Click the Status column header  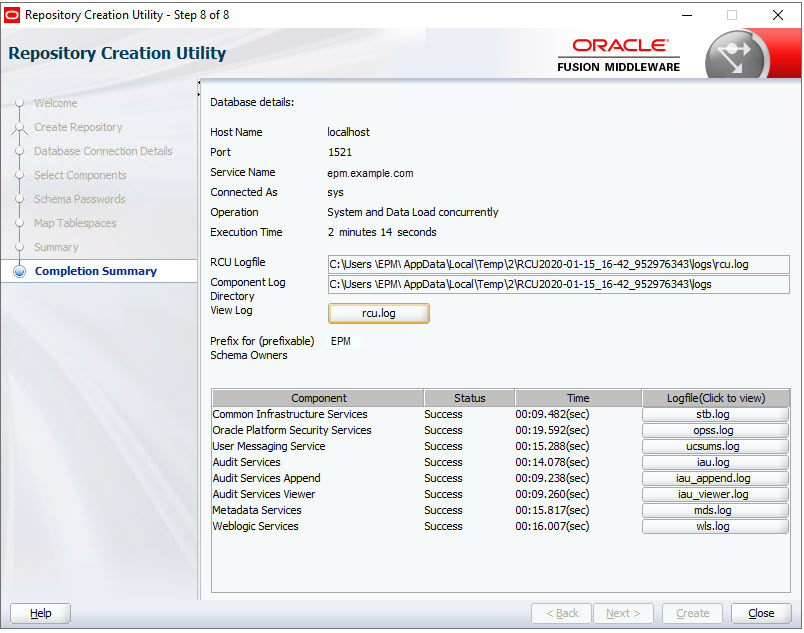click(x=469, y=398)
